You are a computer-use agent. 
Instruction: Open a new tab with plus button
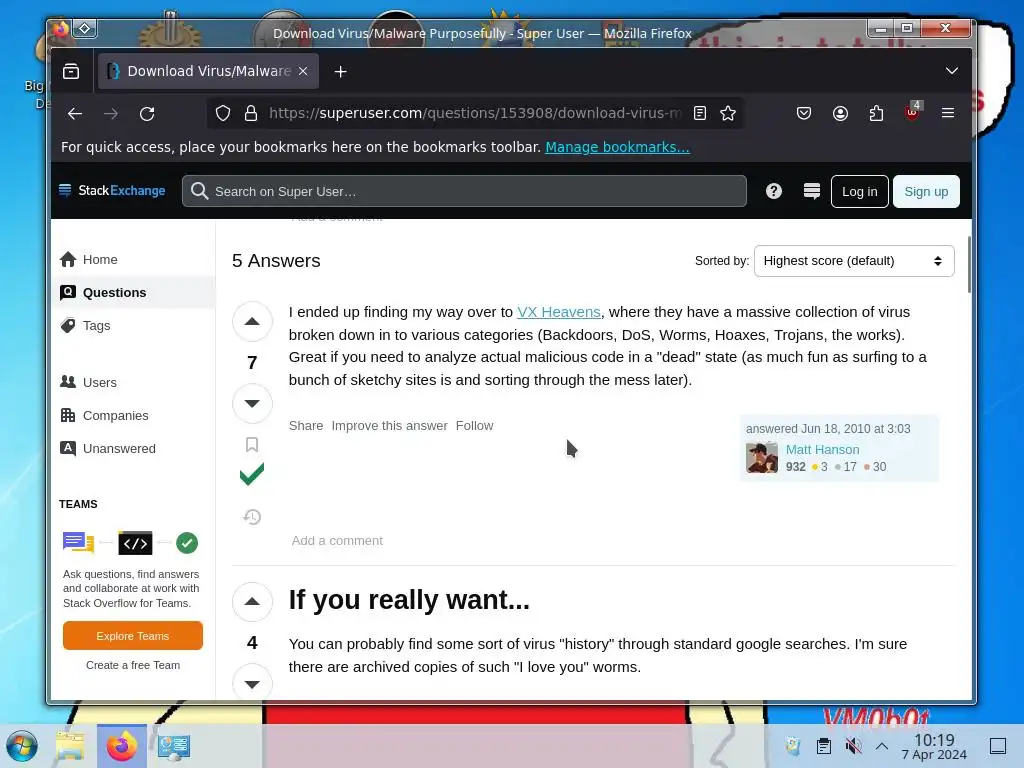point(340,72)
